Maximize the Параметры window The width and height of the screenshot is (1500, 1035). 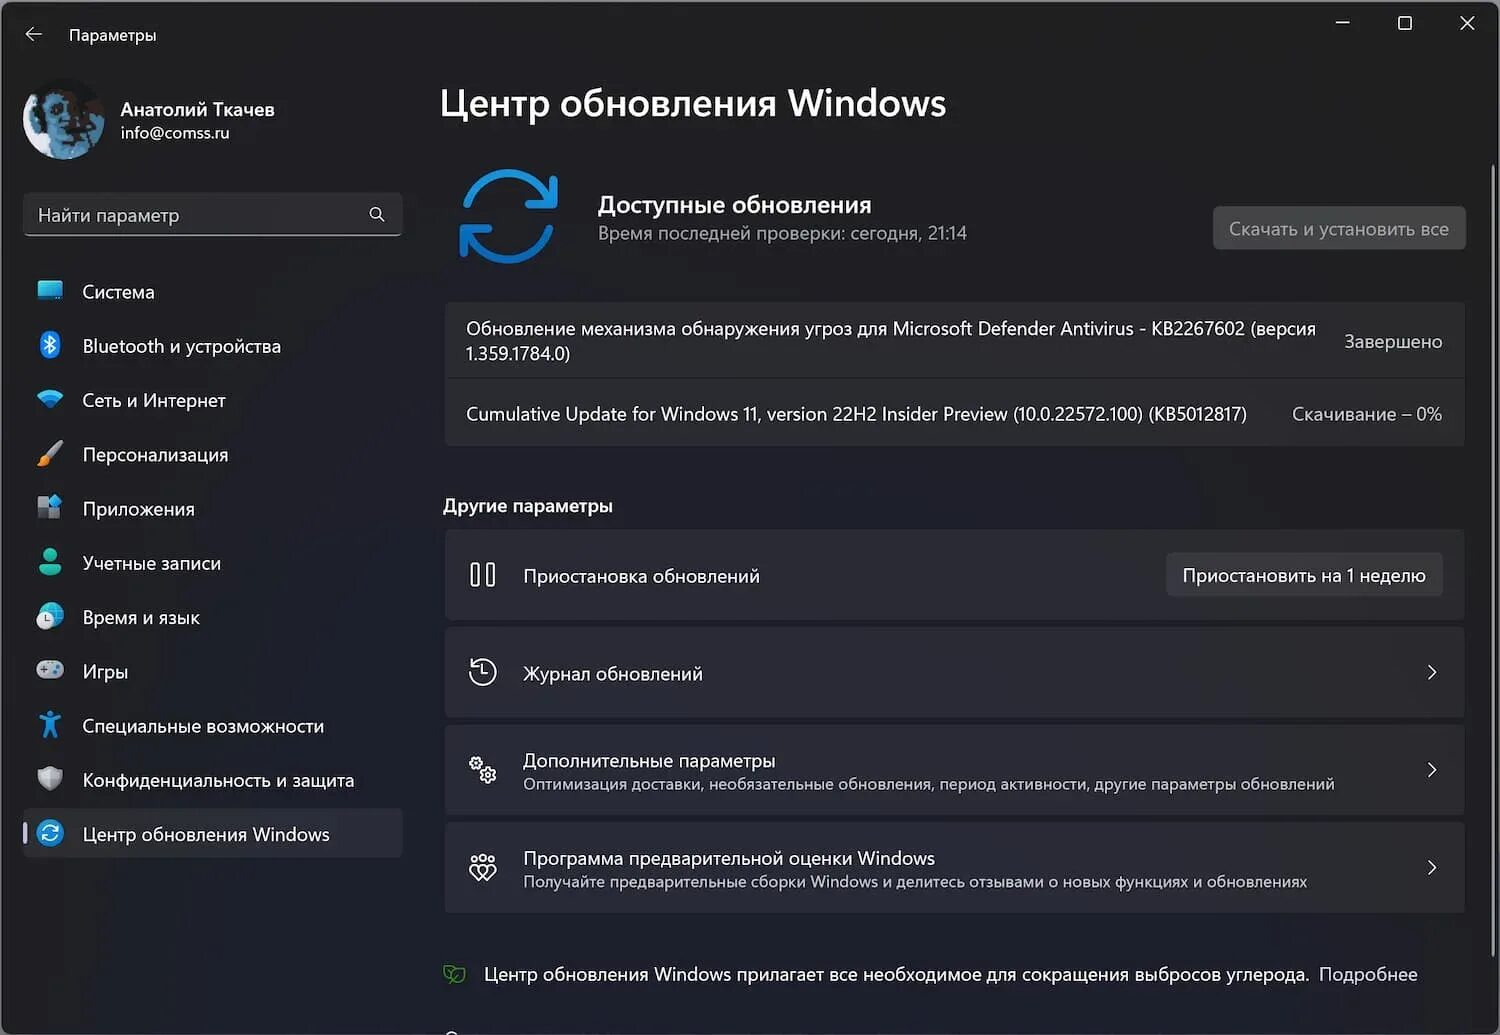coord(1405,23)
